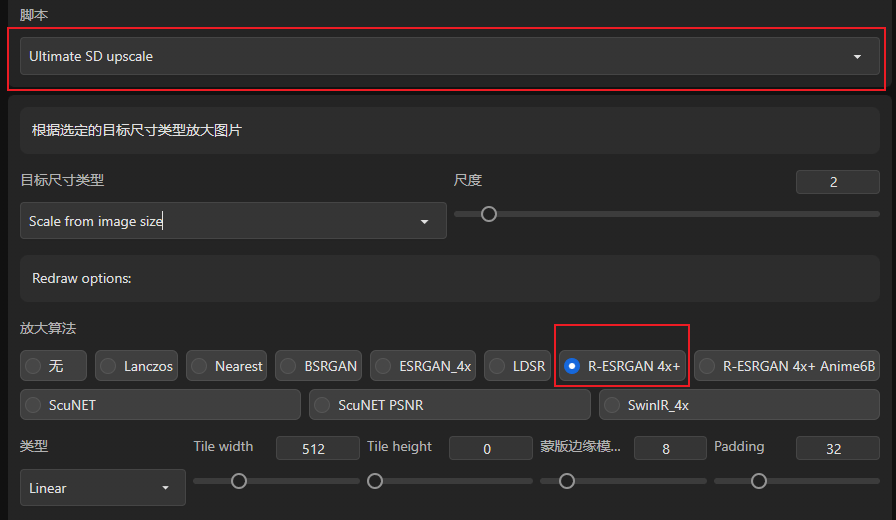Expand the Scale from image size dropdown
Screen dimensions: 896x520
click(233, 221)
